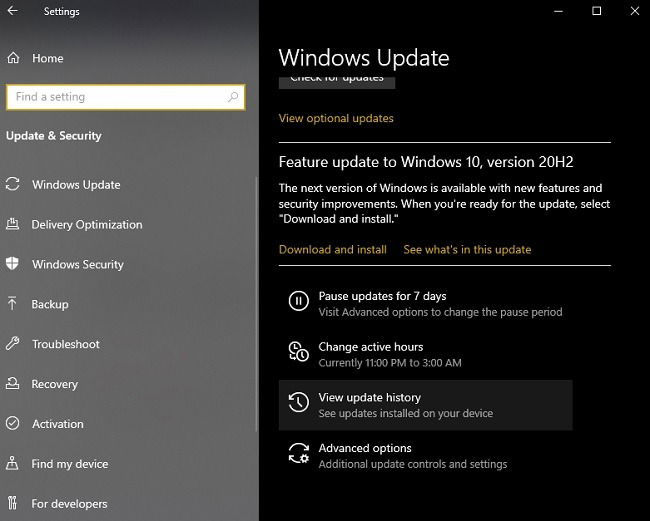Click the Backup upload arrow icon
The image size is (650, 521).
(x=12, y=303)
